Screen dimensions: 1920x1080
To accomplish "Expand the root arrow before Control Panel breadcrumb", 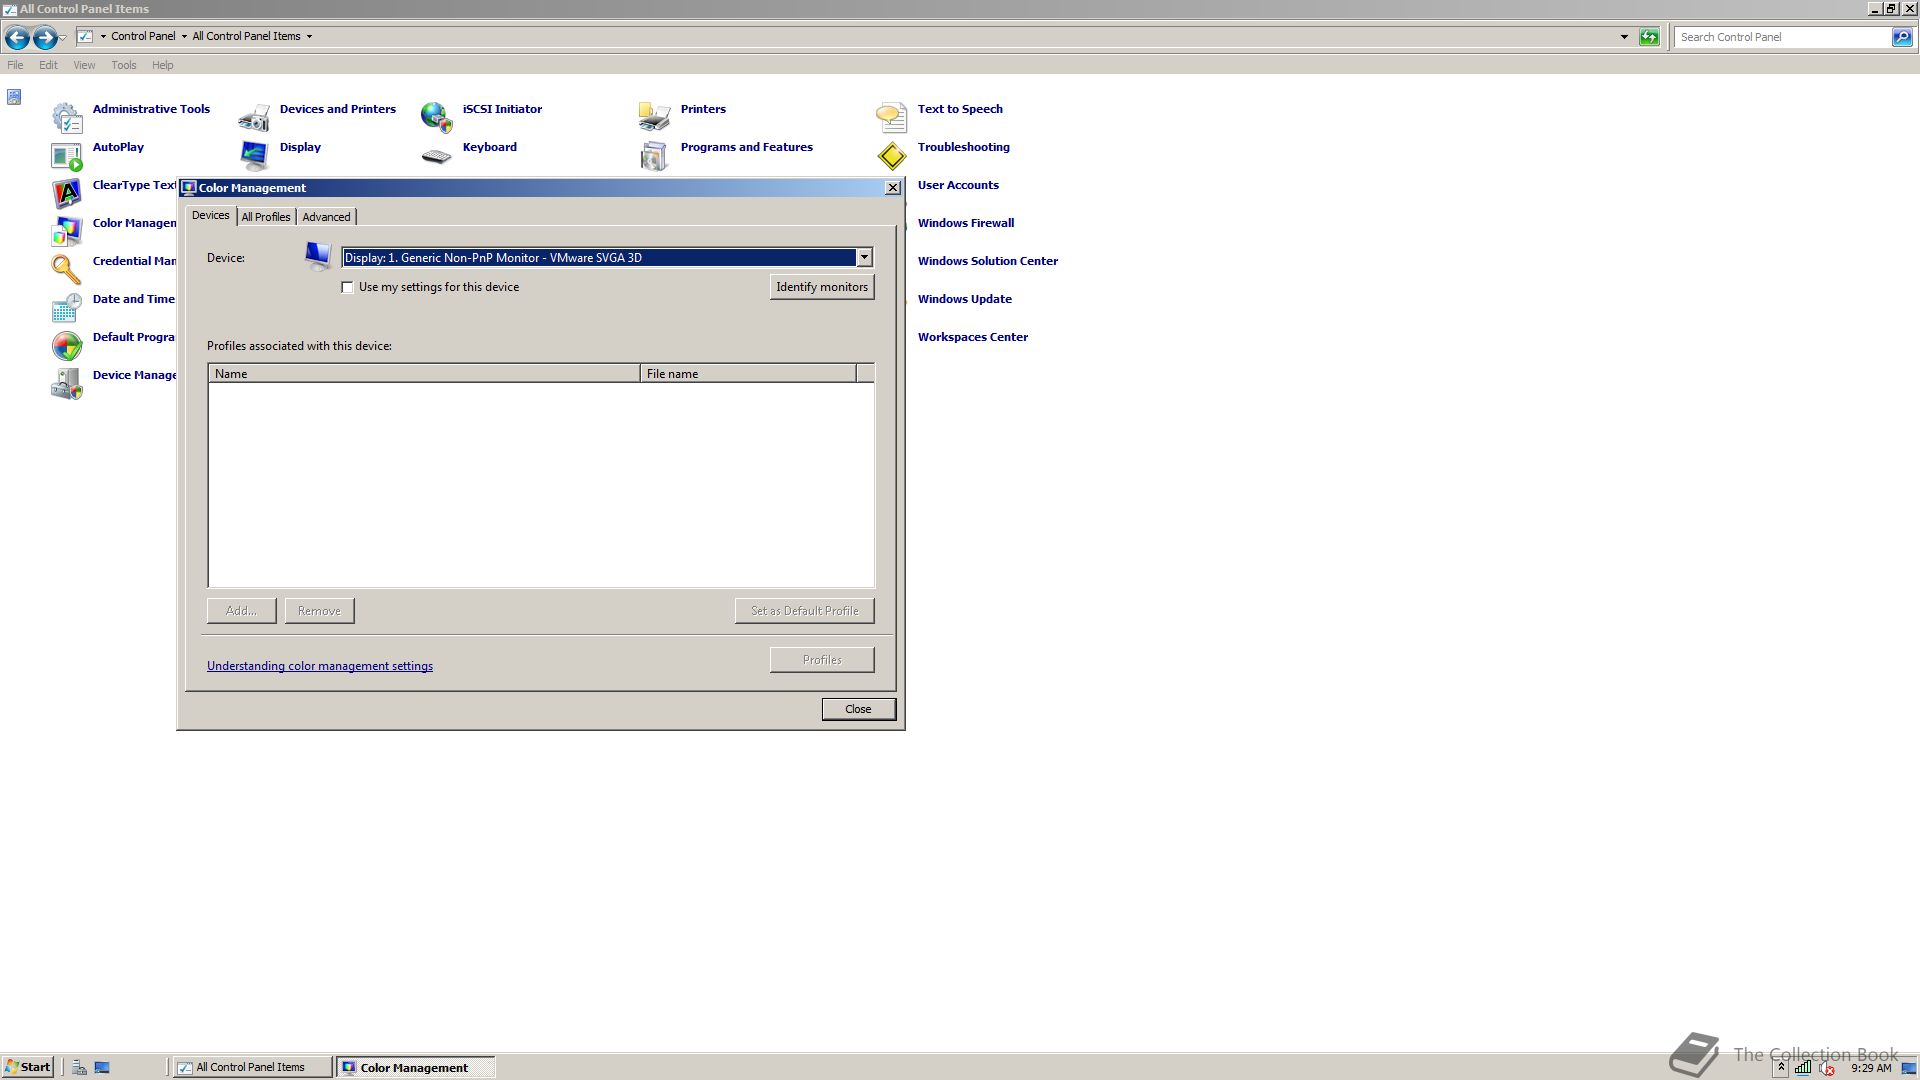I will click(103, 36).
